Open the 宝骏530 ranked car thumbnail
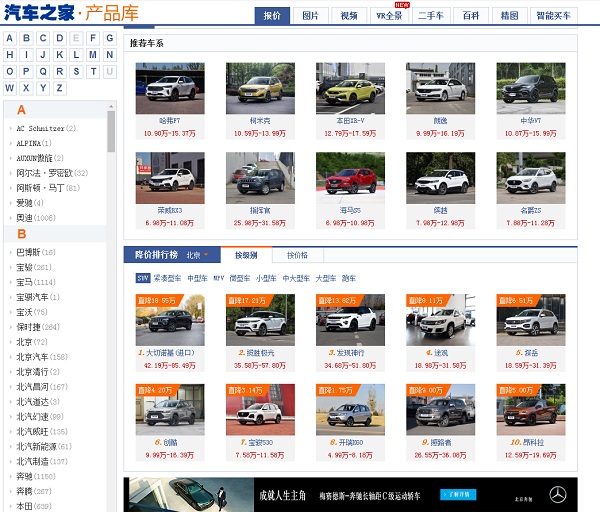Viewport: 600px width, 512px height. pos(260,410)
